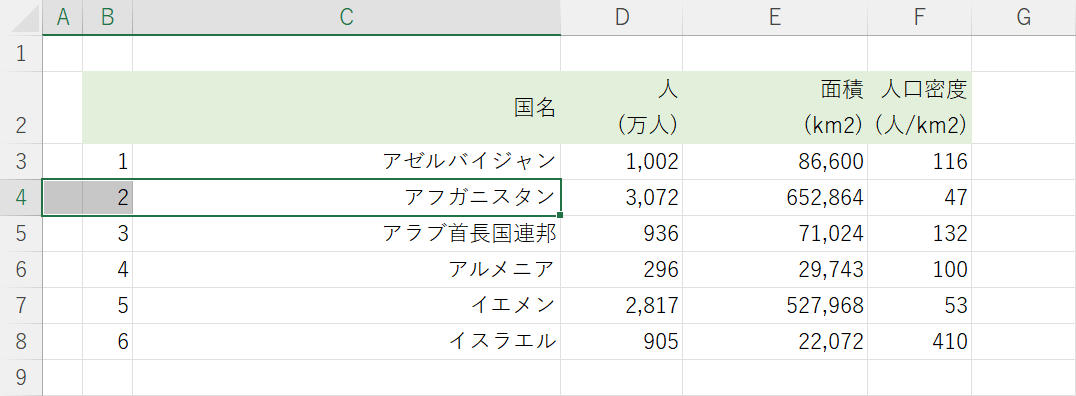Select the cell アフガニスタン
1076x396 pixels.
[x=347, y=198]
